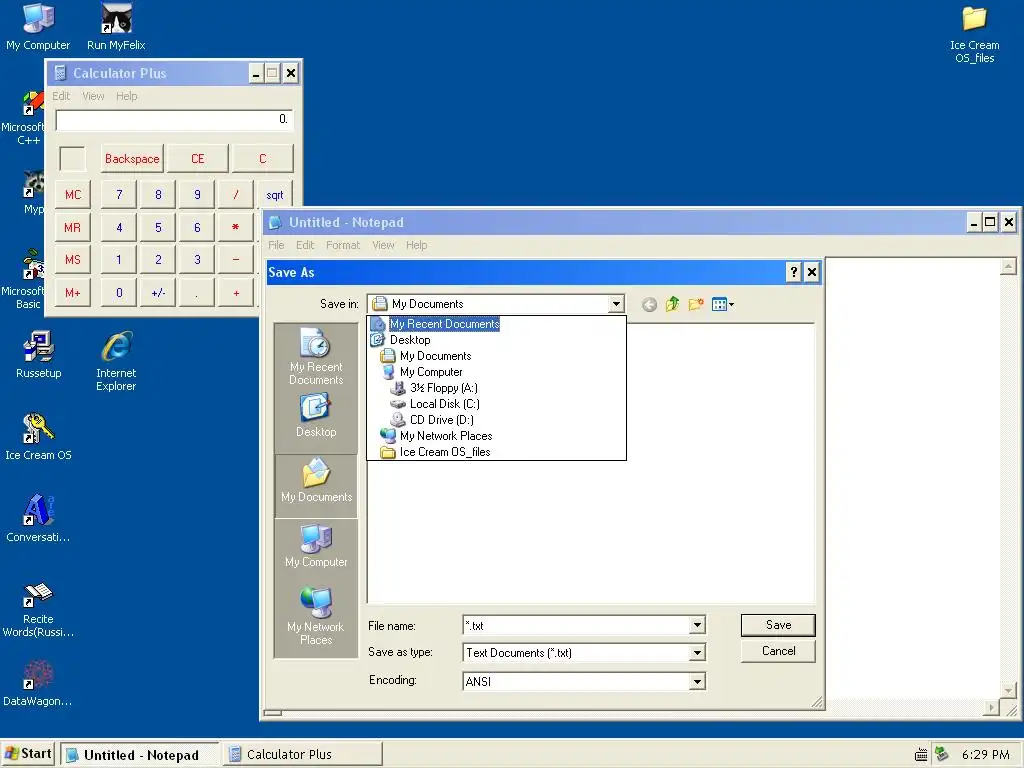This screenshot has height=768, width=1024.
Task: Open Microsoft Basic desktop shortcut
Action: coord(26,280)
